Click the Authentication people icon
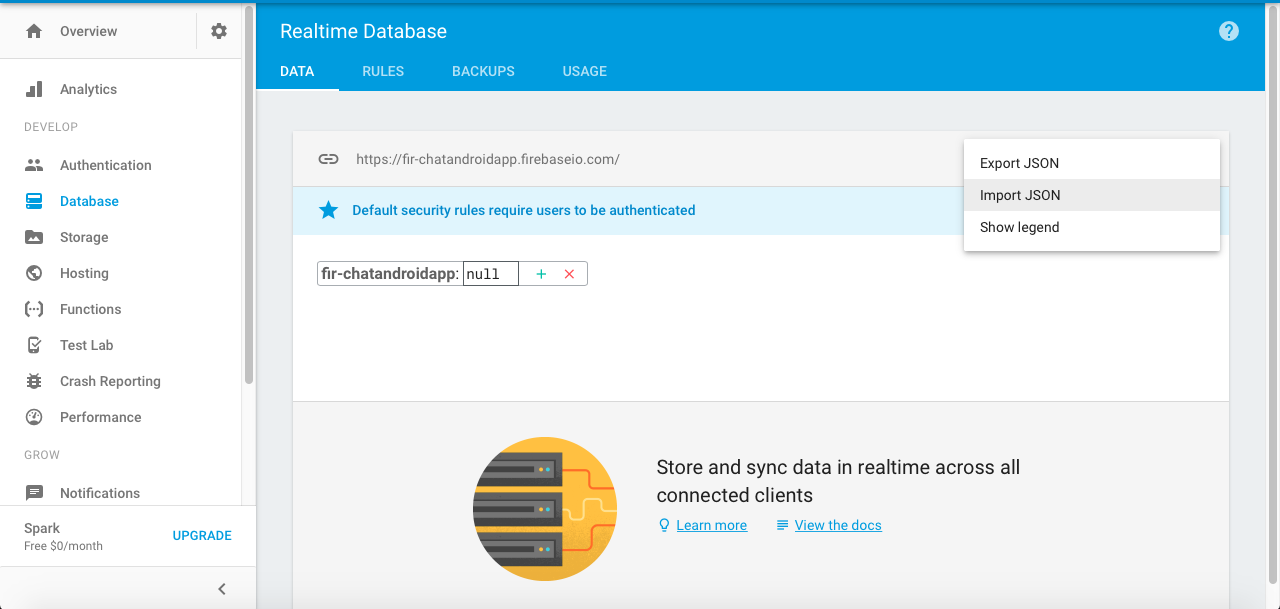The height and width of the screenshot is (609, 1280). [34, 165]
